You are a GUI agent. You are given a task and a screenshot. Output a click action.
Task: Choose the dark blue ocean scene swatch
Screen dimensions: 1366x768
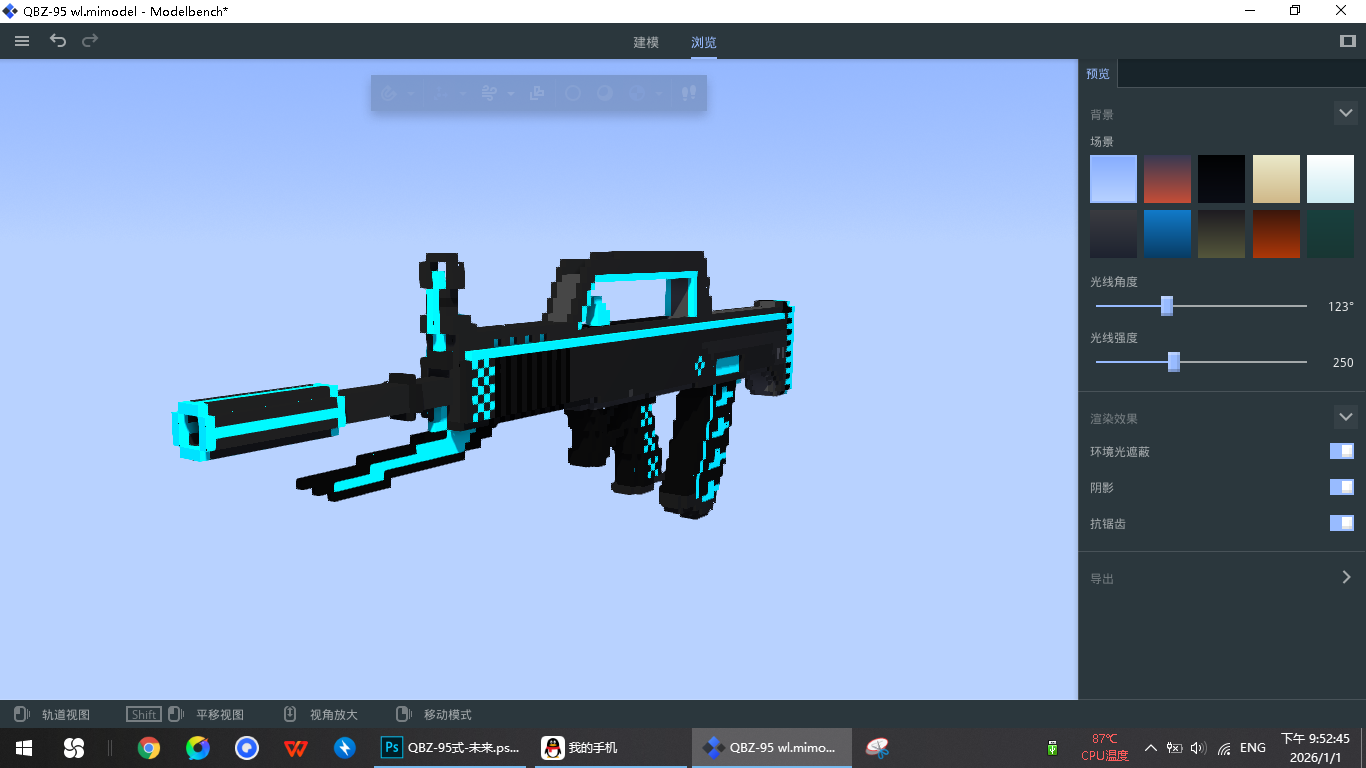(1167, 234)
